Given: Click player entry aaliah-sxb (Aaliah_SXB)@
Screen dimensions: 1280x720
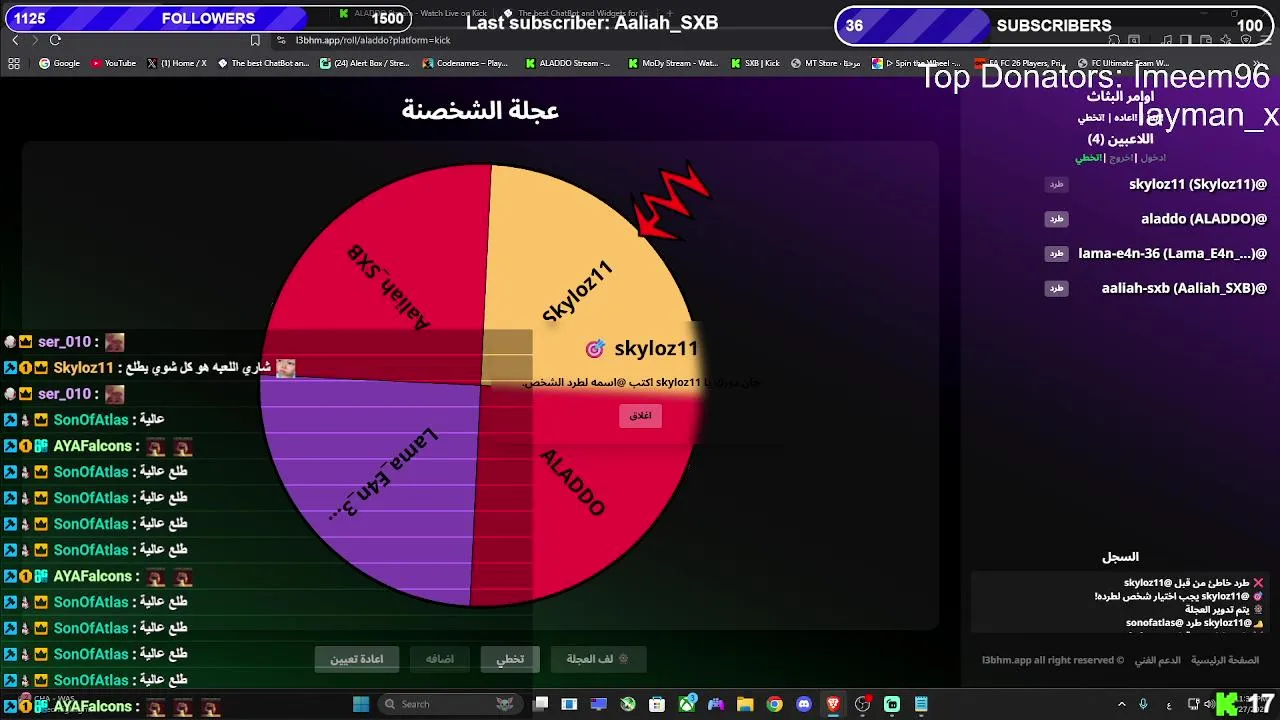Looking at the screenshot, I should click(1185, 288).
